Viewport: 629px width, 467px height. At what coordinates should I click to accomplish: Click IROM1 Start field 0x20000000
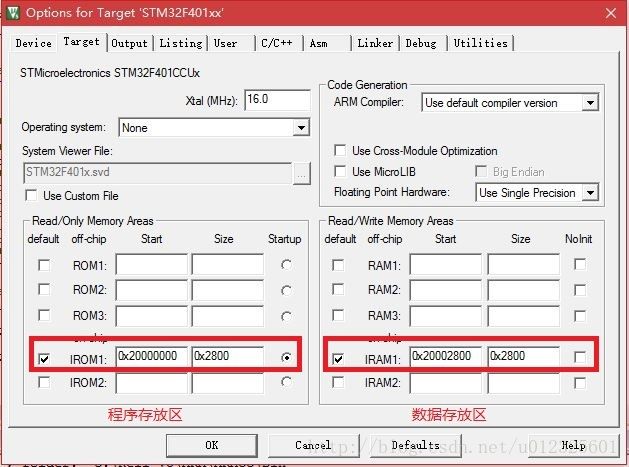(x=152, y=356)
